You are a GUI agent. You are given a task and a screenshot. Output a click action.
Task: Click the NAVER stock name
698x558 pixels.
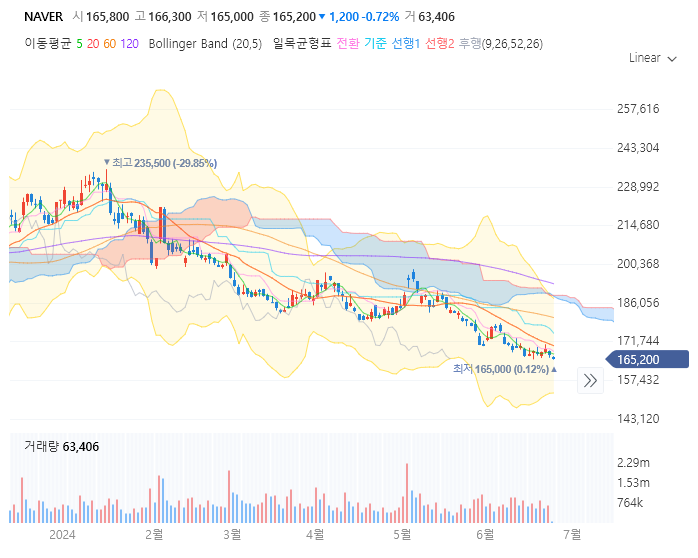(x=43, y=17)
